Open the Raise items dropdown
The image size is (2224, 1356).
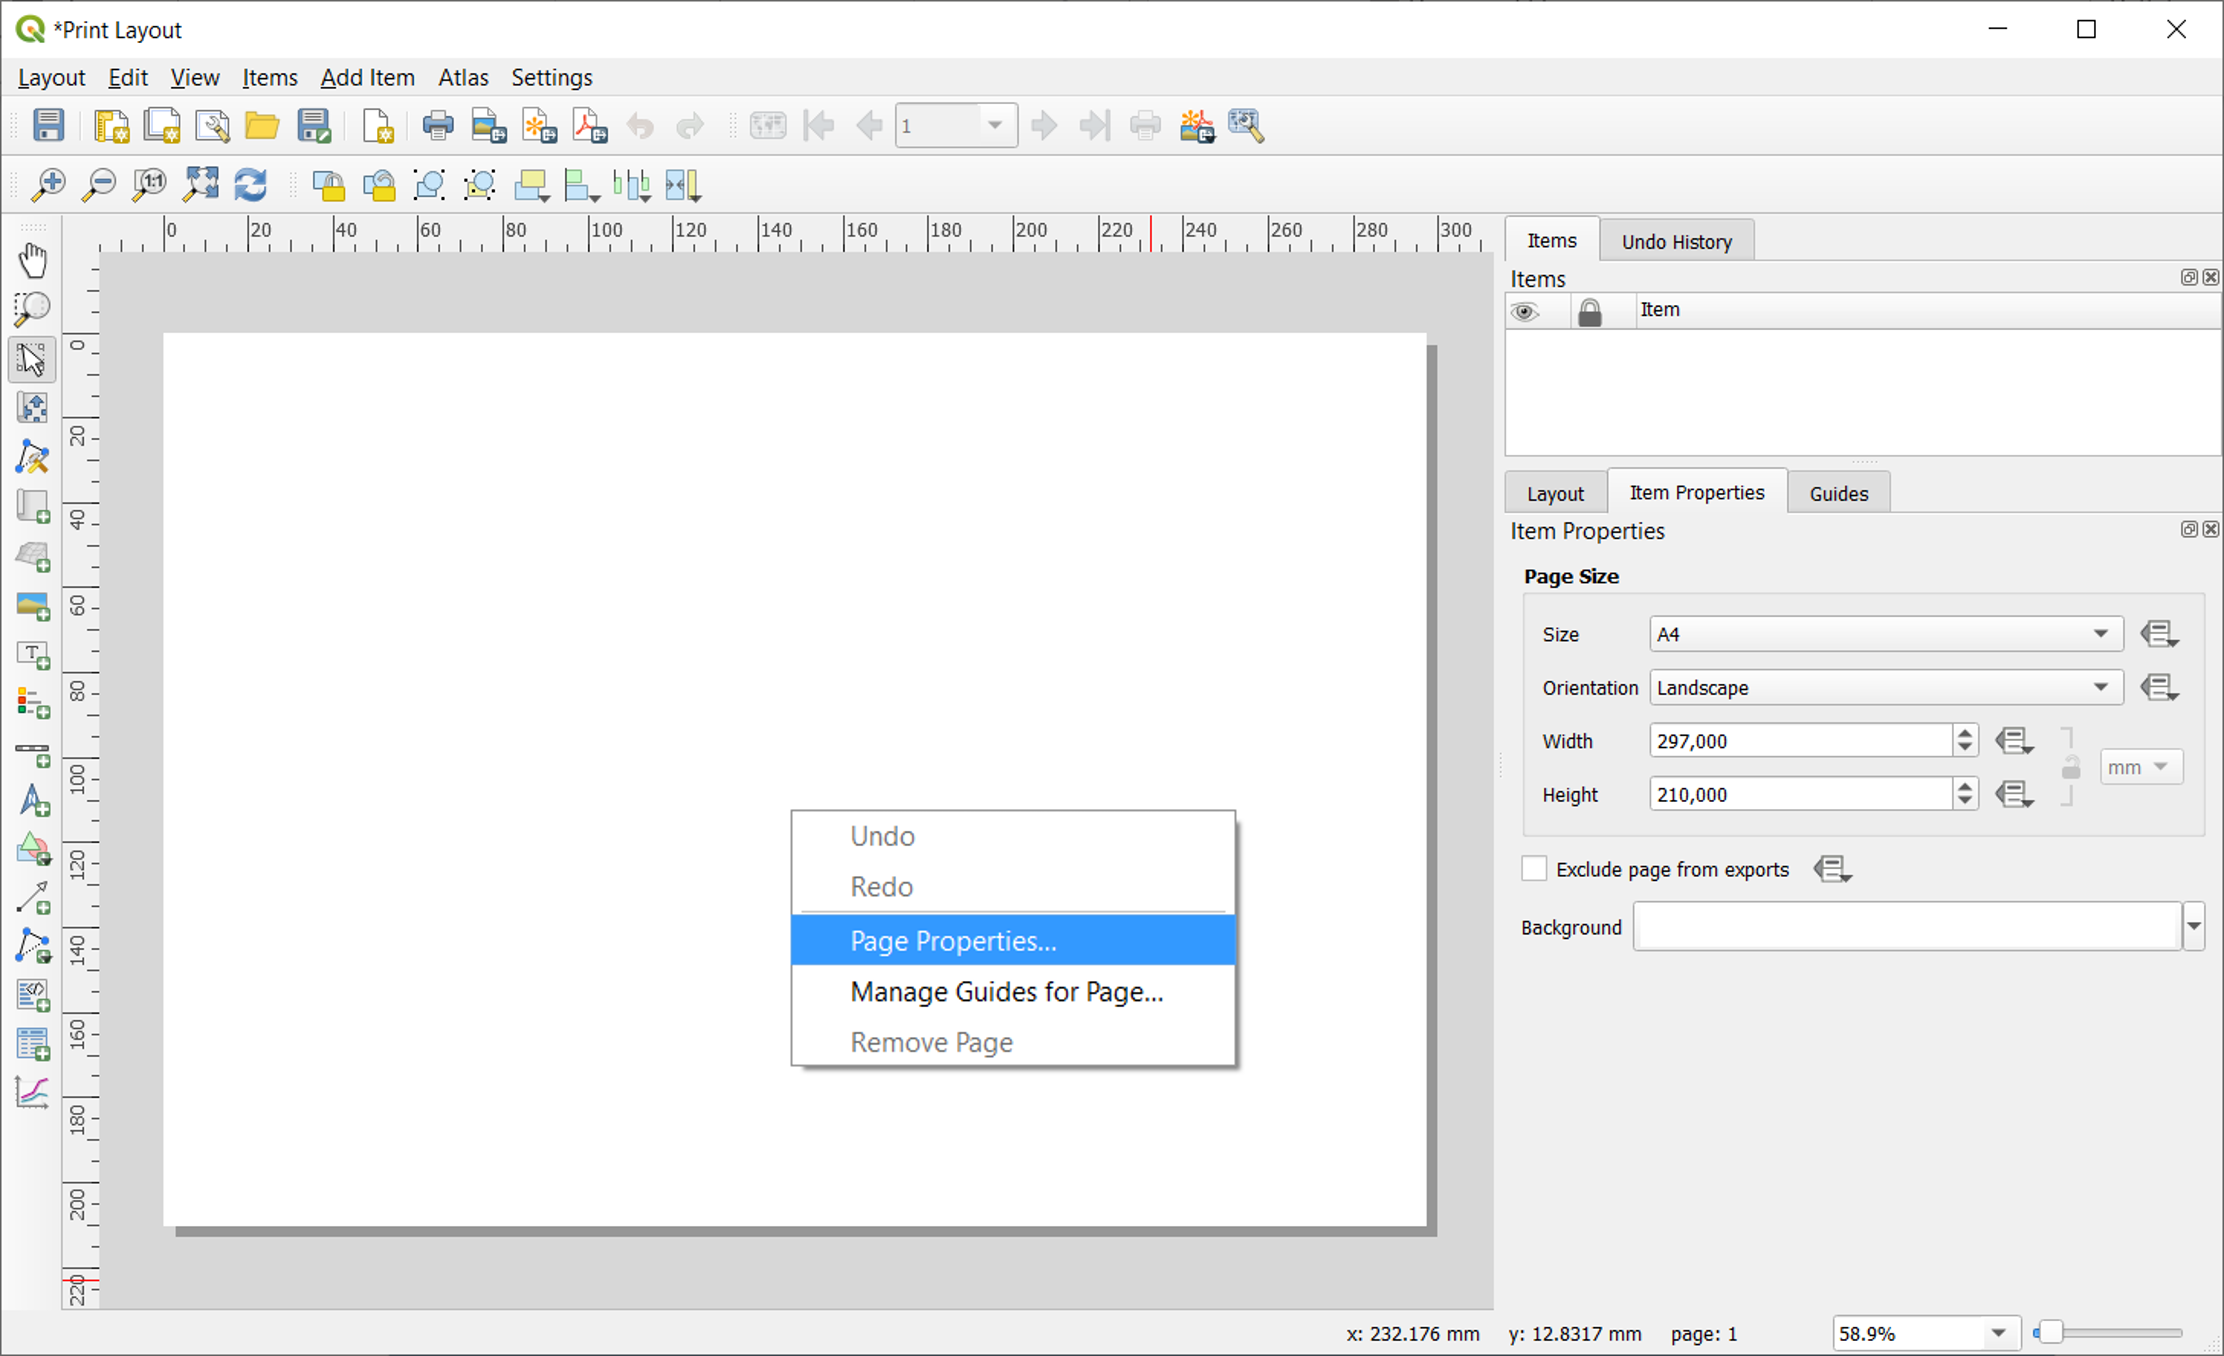tap(531, 185)
